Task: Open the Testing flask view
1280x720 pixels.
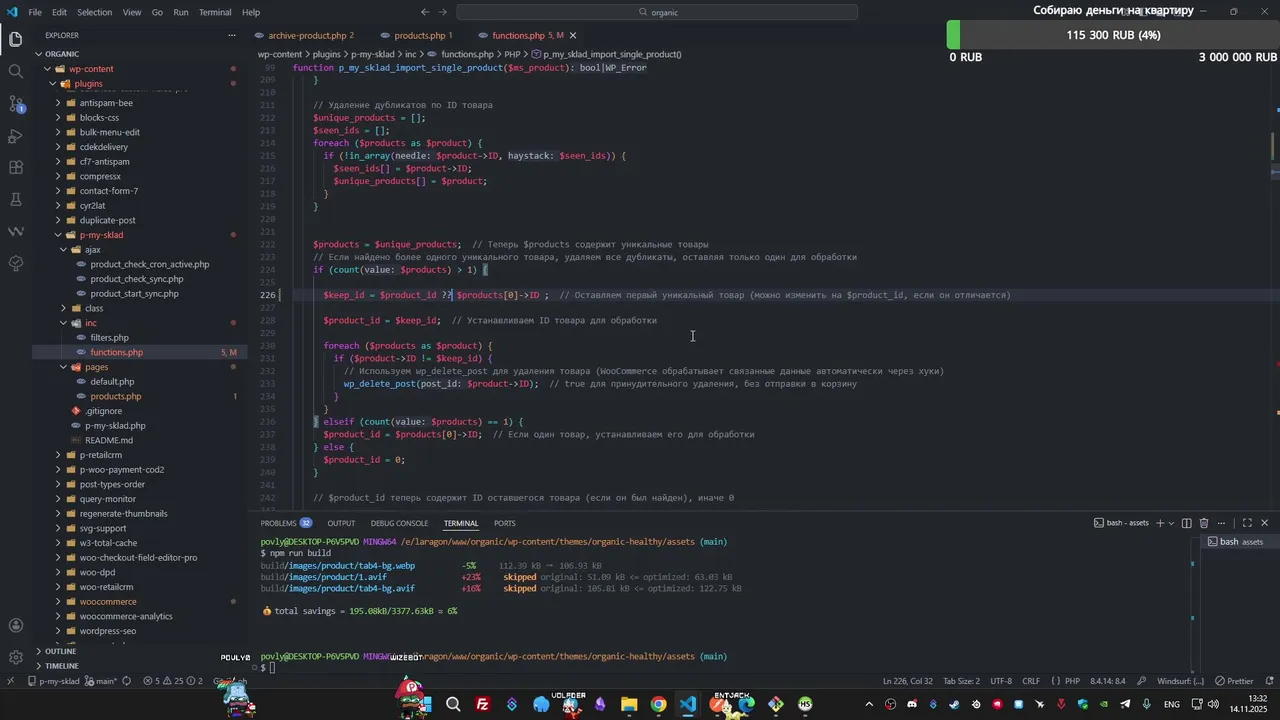Action: tap(16, 199)
